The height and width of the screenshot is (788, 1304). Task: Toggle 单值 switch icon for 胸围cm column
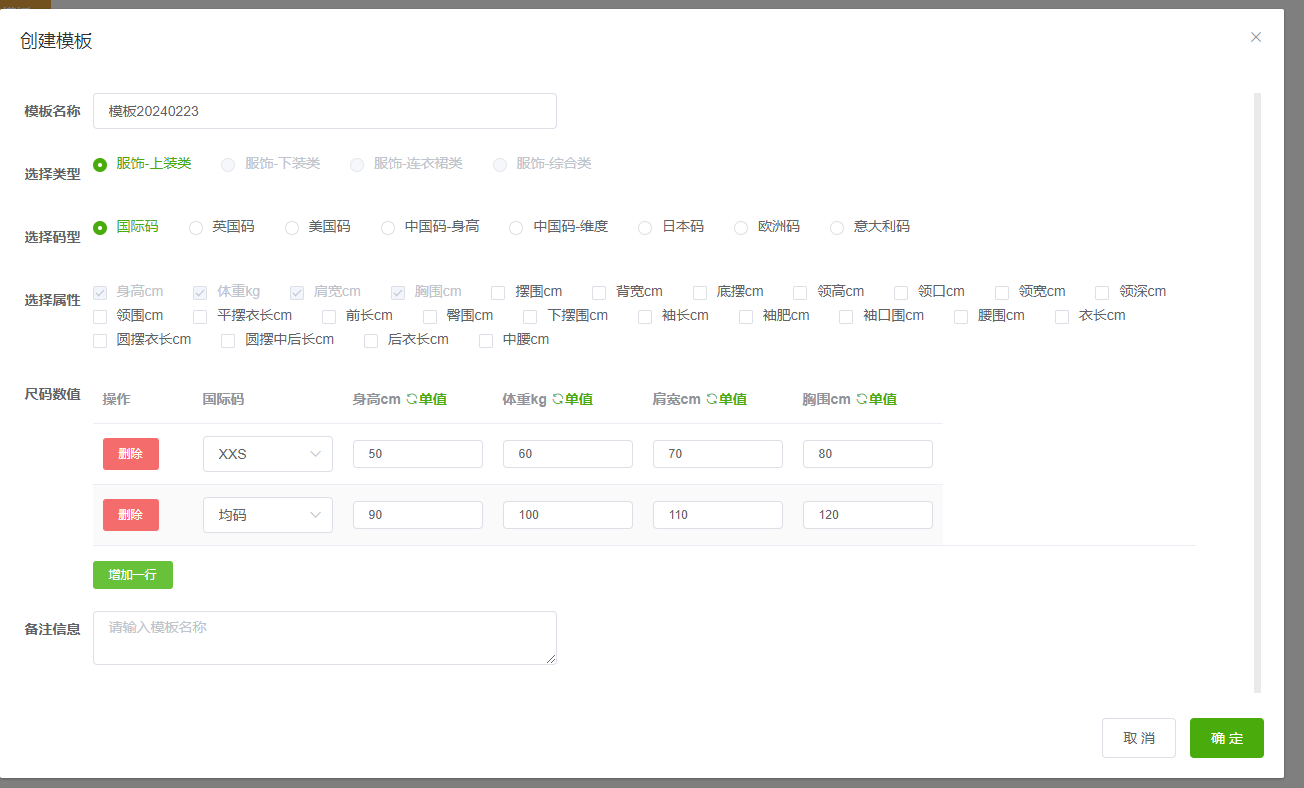tap(861, 399)
